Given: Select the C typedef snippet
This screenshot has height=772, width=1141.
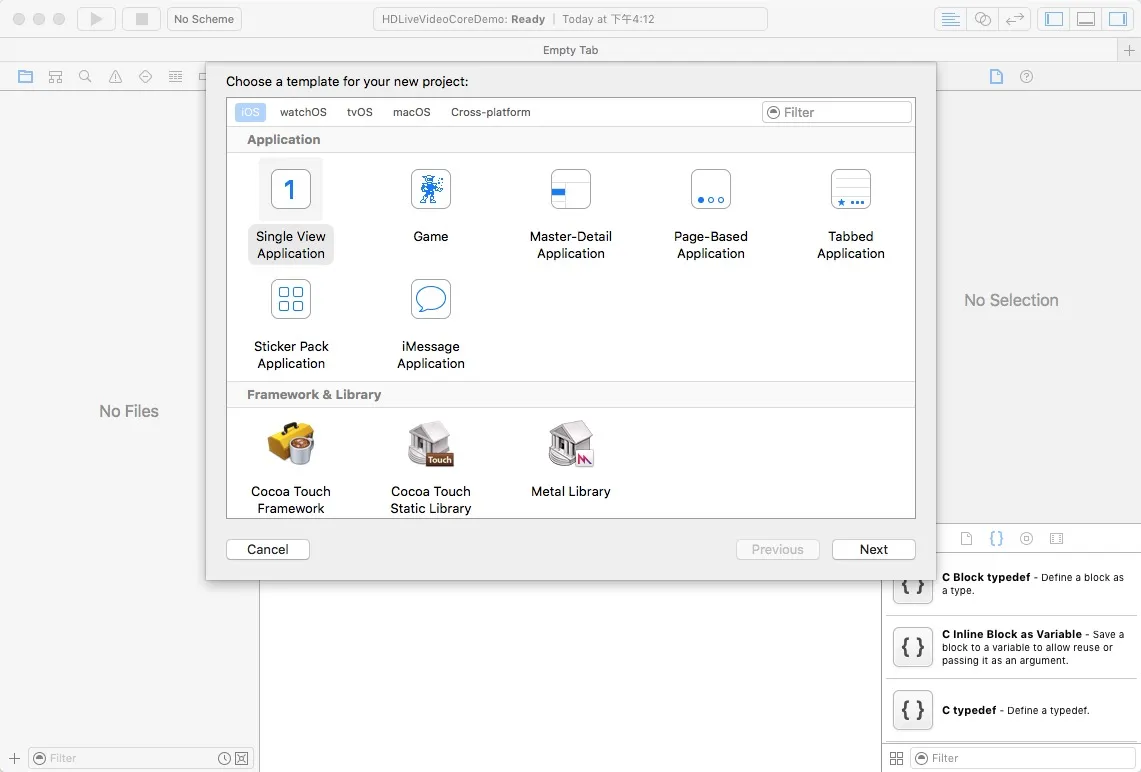Looking at the screenshot, I should click(1011, 710).
